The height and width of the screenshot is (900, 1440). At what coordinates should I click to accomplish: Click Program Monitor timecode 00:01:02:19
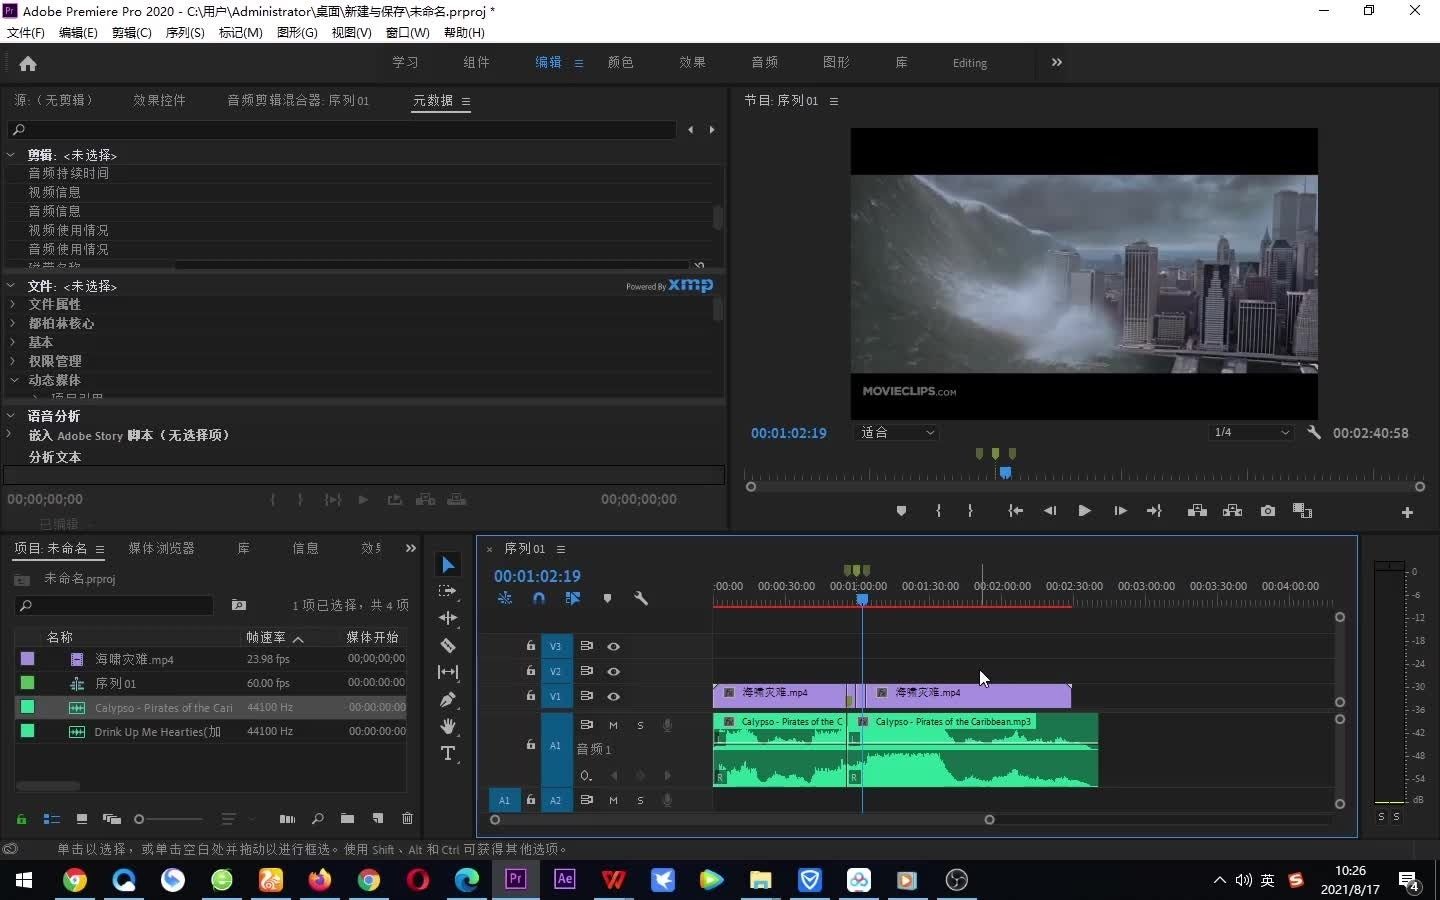click(789, 433)
